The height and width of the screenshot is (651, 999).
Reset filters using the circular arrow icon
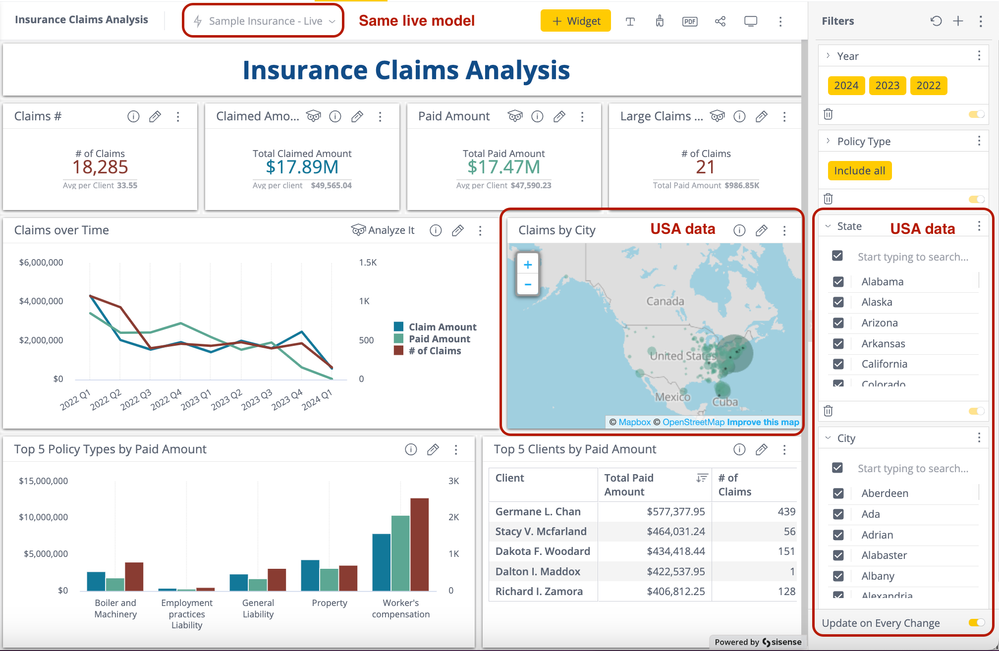pyautogui.click(x=936, y=21)
